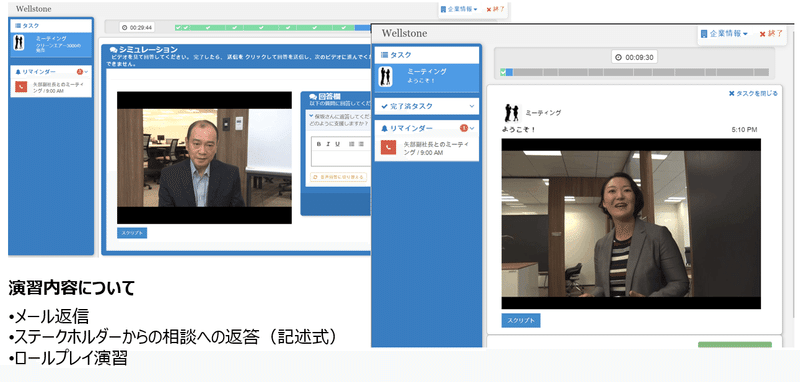Click the red reminder count badge in the front window
Image resolution: width=800 pixels, height=382 pixels.
click(463, 128)
